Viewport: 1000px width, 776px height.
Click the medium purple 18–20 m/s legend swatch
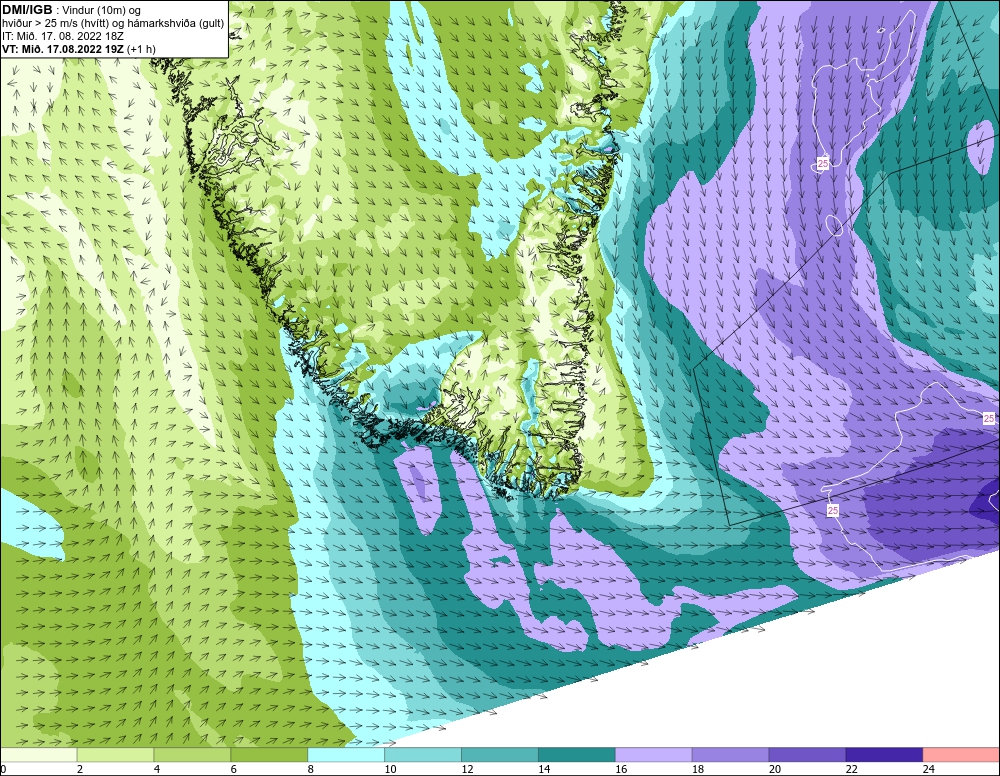point(730,755)
